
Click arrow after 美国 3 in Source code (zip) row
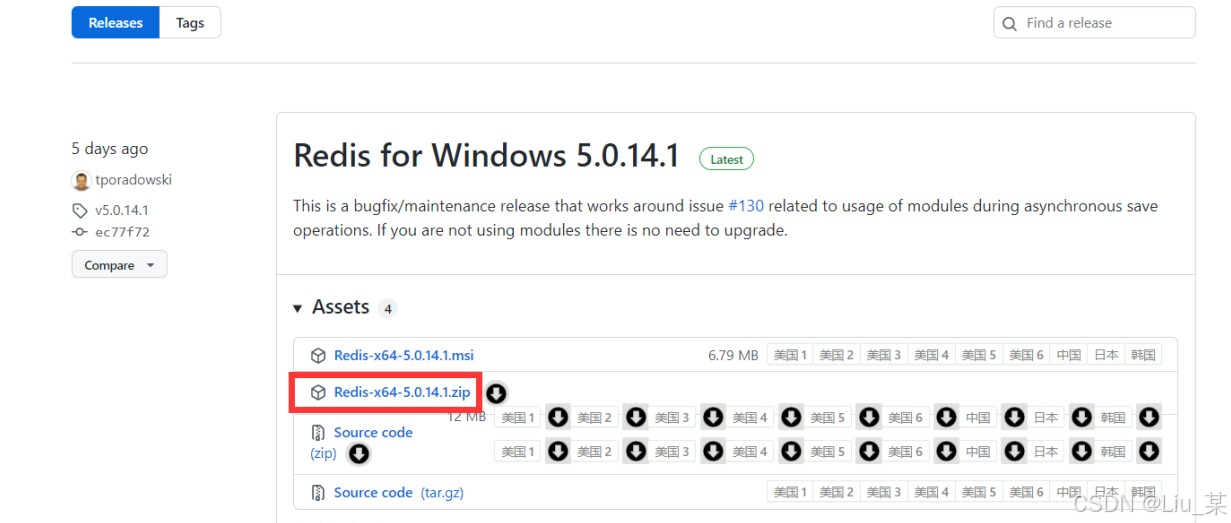(712, 451)
